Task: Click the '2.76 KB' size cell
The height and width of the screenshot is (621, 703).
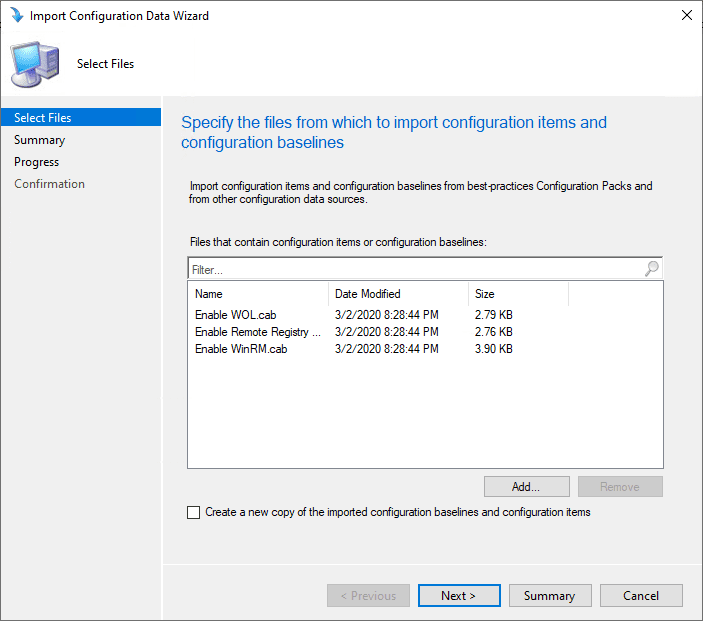Action: coord(494,332)
